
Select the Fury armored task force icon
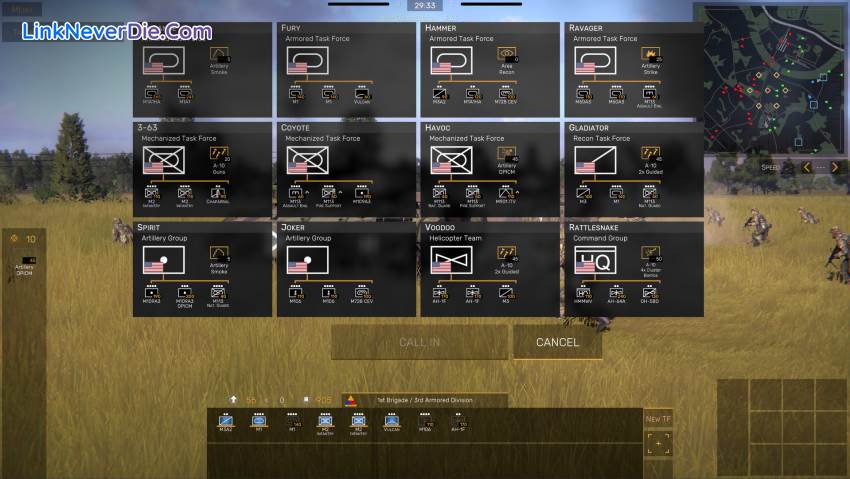[x=308, y=62]
